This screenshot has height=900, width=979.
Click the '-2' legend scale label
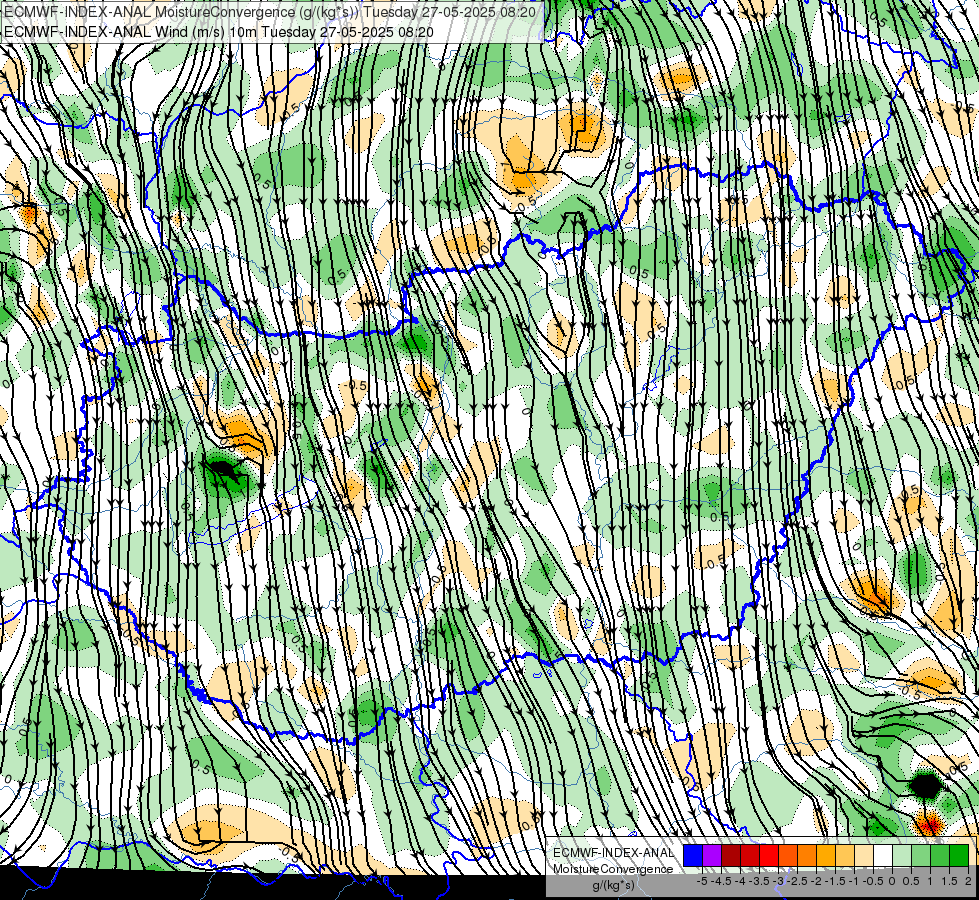pos(816,881)
